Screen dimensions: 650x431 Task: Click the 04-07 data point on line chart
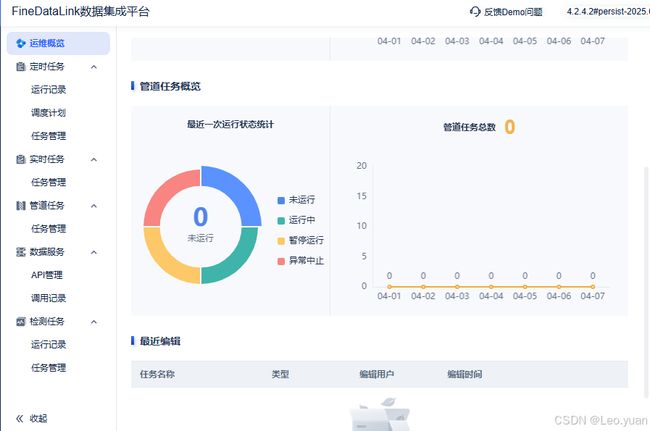(593, 287)
